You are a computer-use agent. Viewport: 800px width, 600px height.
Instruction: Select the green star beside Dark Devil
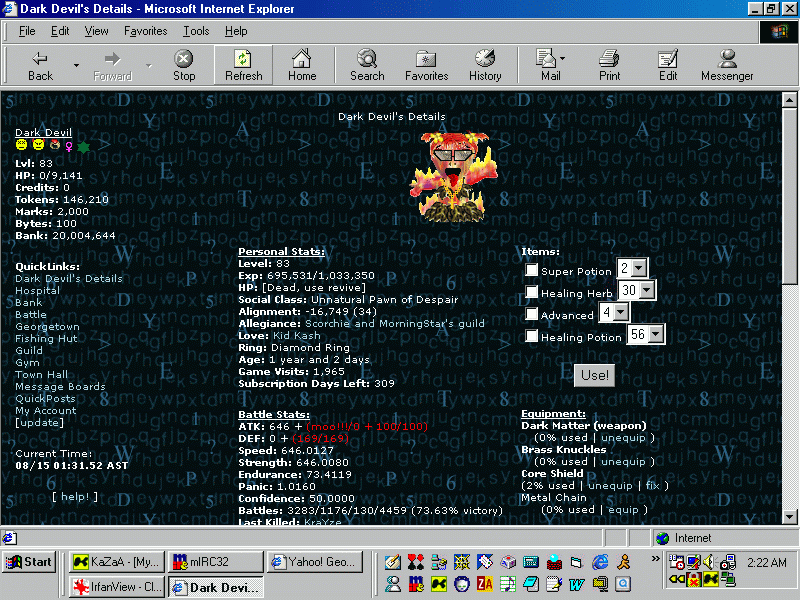(85, 146)
